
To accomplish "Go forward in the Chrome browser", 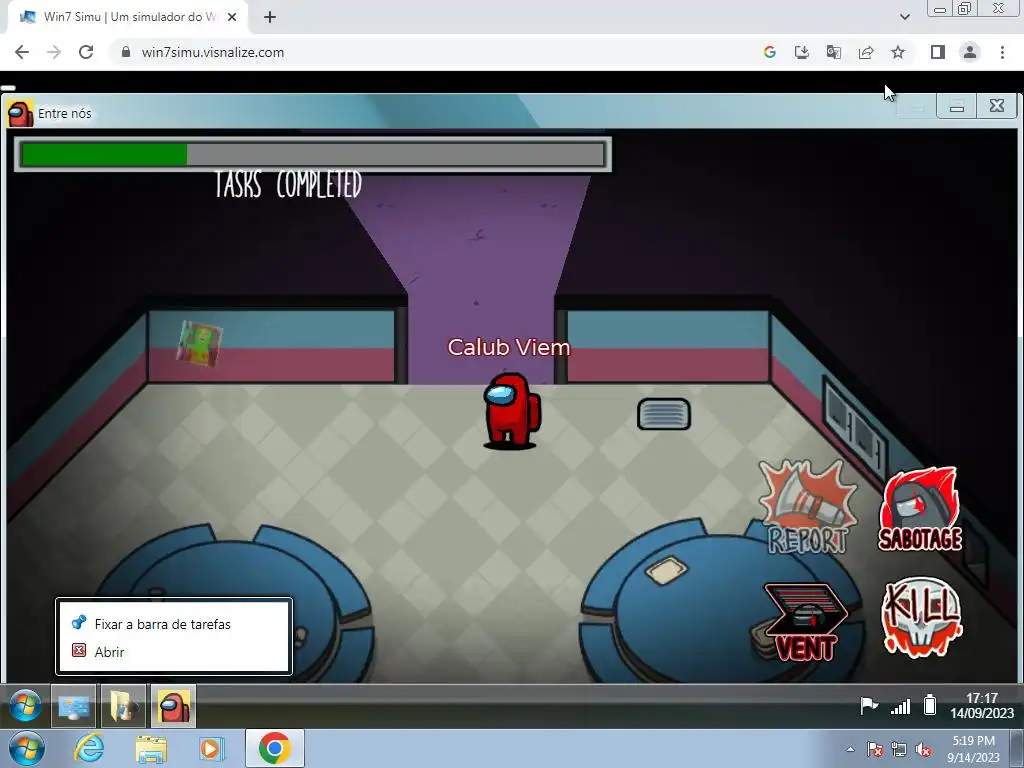I will pyautogui.click(x=54, y=52).
